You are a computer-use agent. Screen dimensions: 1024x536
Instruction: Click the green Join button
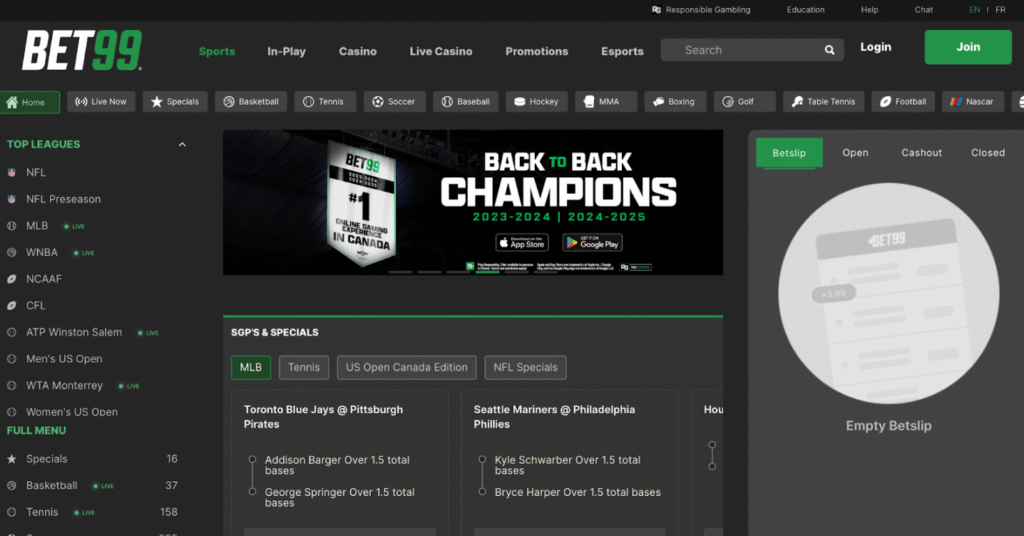point(968,47)
